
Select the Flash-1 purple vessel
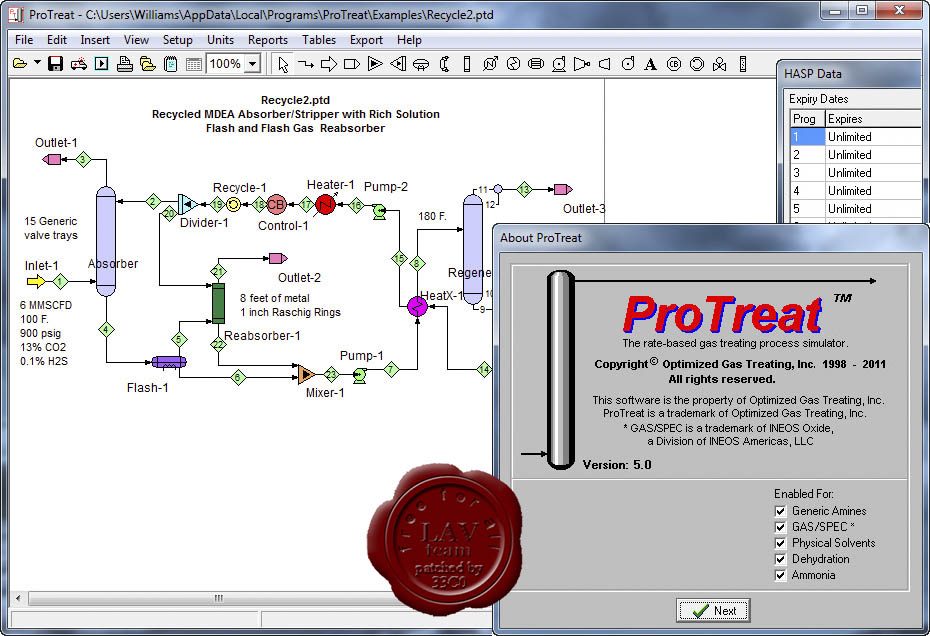pyautogui.click(x=169, y=362)
